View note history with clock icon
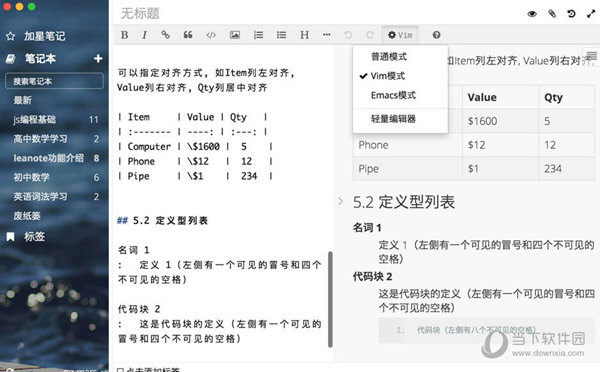The height and width of the screenshot is (372, 600). [571, 14]
